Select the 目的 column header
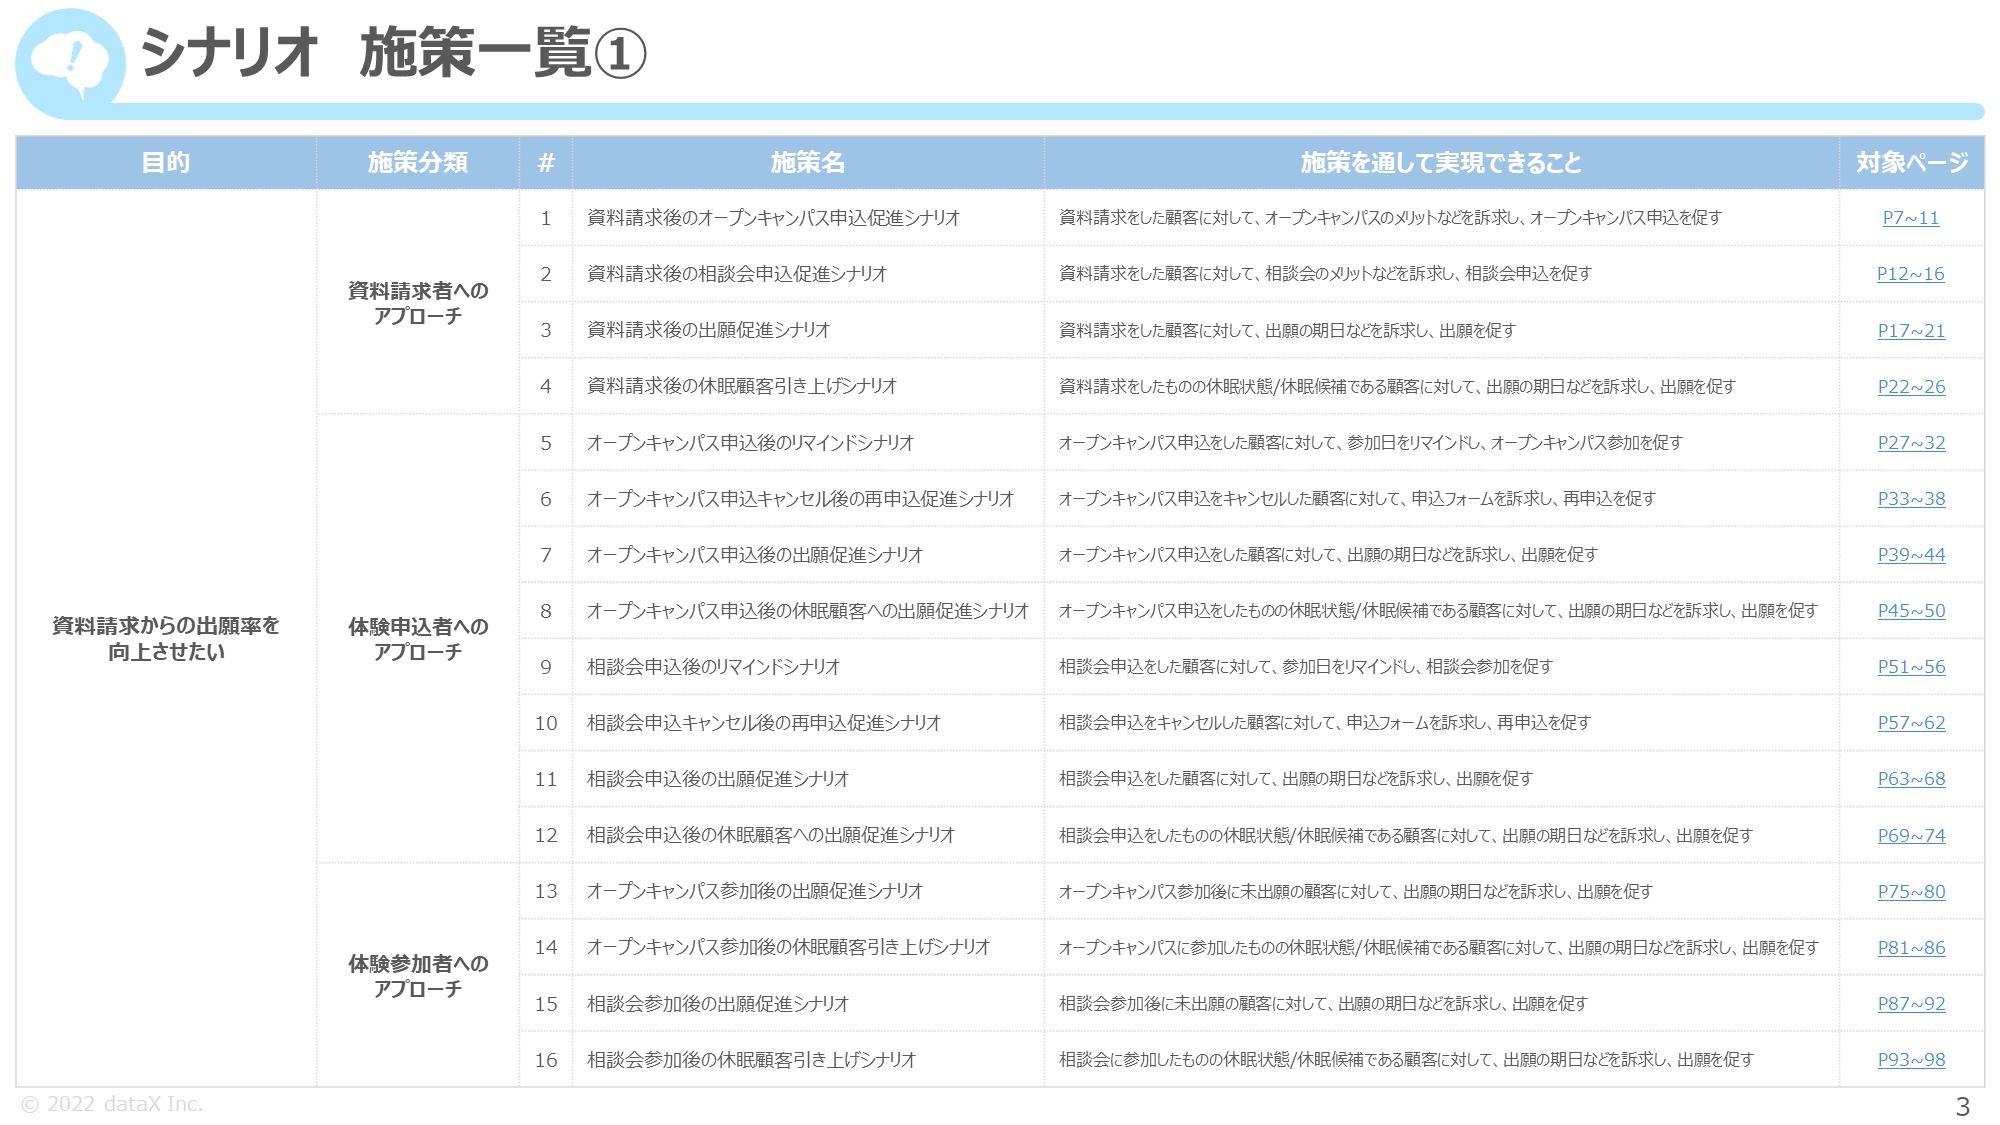The image size is (2000, 1125). coord(166,162)
